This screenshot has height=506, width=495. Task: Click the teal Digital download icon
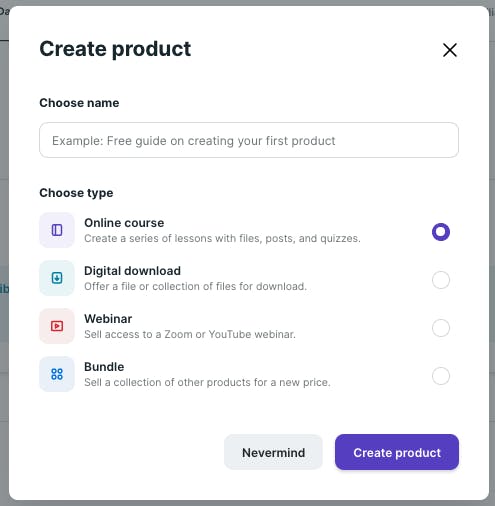pos(57,278)
